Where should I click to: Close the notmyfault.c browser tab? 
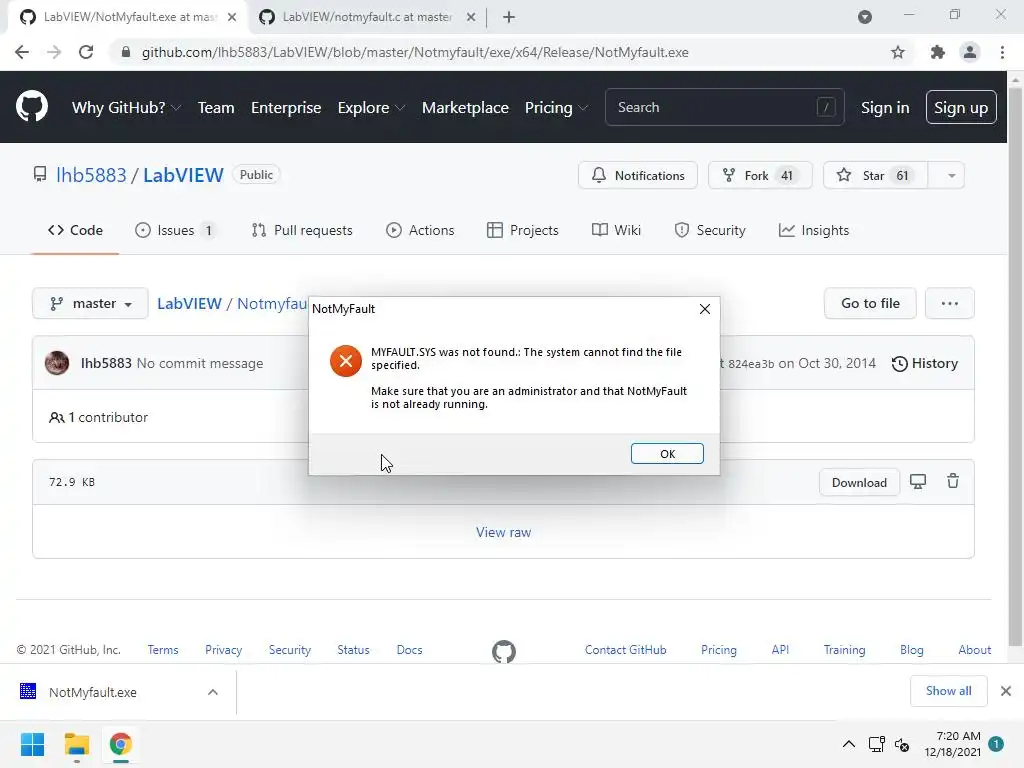coord(471,17)
